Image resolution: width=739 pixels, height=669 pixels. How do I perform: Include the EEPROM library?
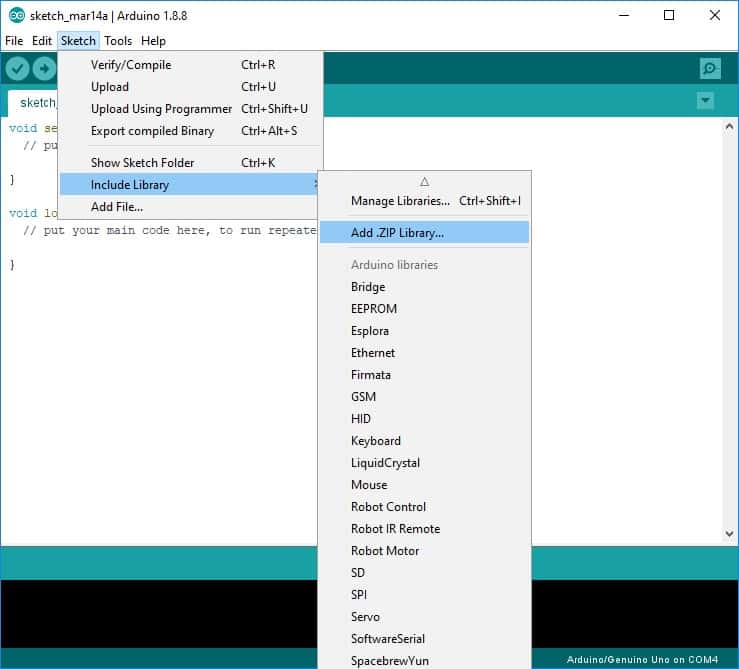[424, 309]
